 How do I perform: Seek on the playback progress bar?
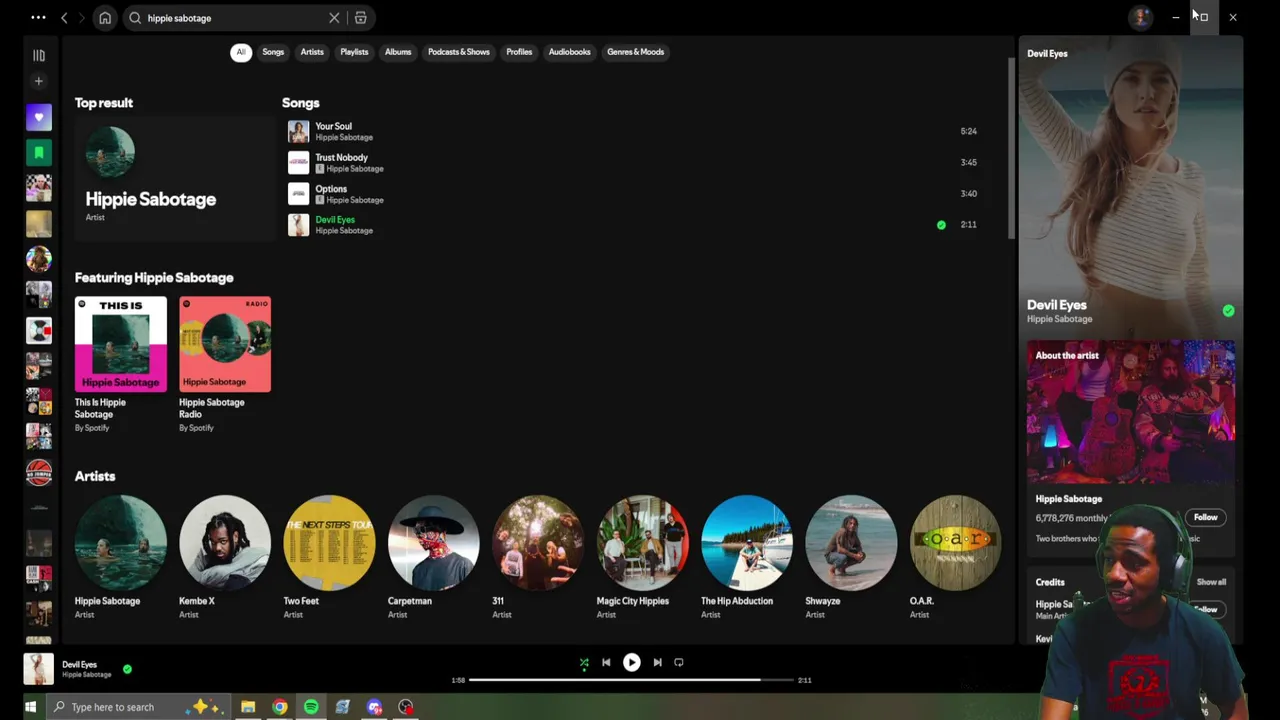[632, 680]
